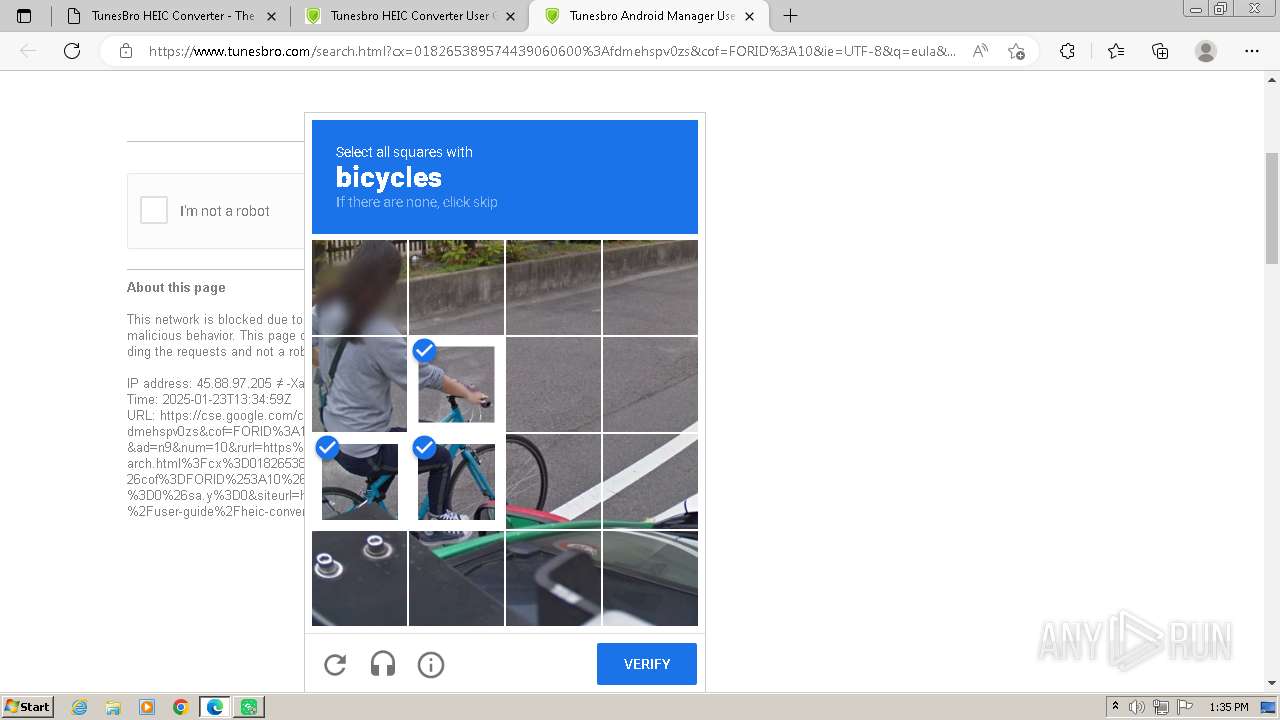Open the tab actions menu icon
Image resolution: width=1280 pixels, height=720 pixels.
click(24, 16)
